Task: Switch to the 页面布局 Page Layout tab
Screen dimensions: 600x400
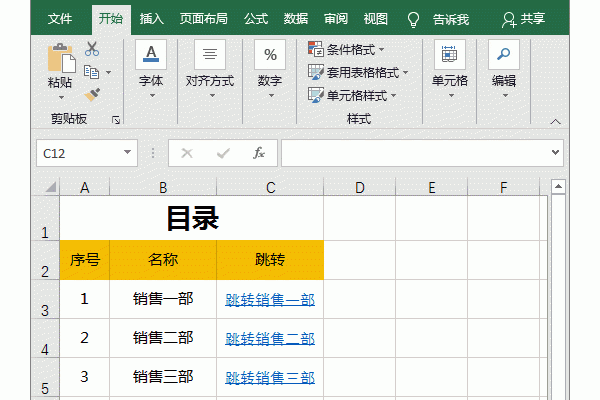Action: 204,19
